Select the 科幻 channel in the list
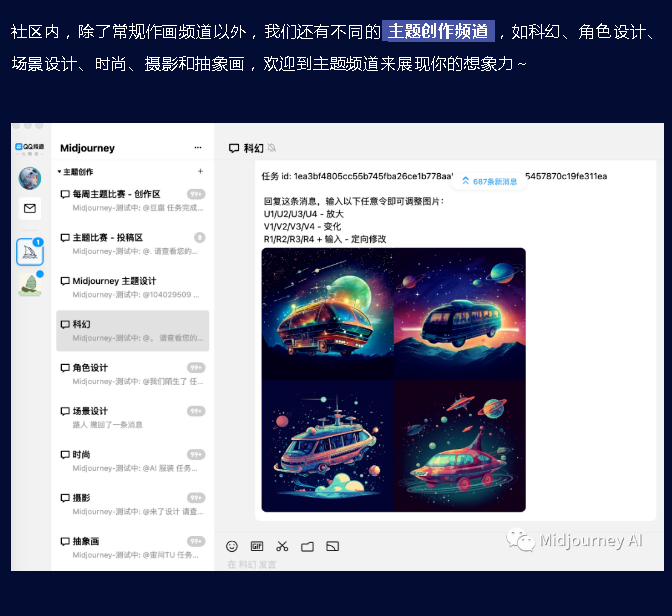This screenshot has height=616, width=672. [132, 331]
